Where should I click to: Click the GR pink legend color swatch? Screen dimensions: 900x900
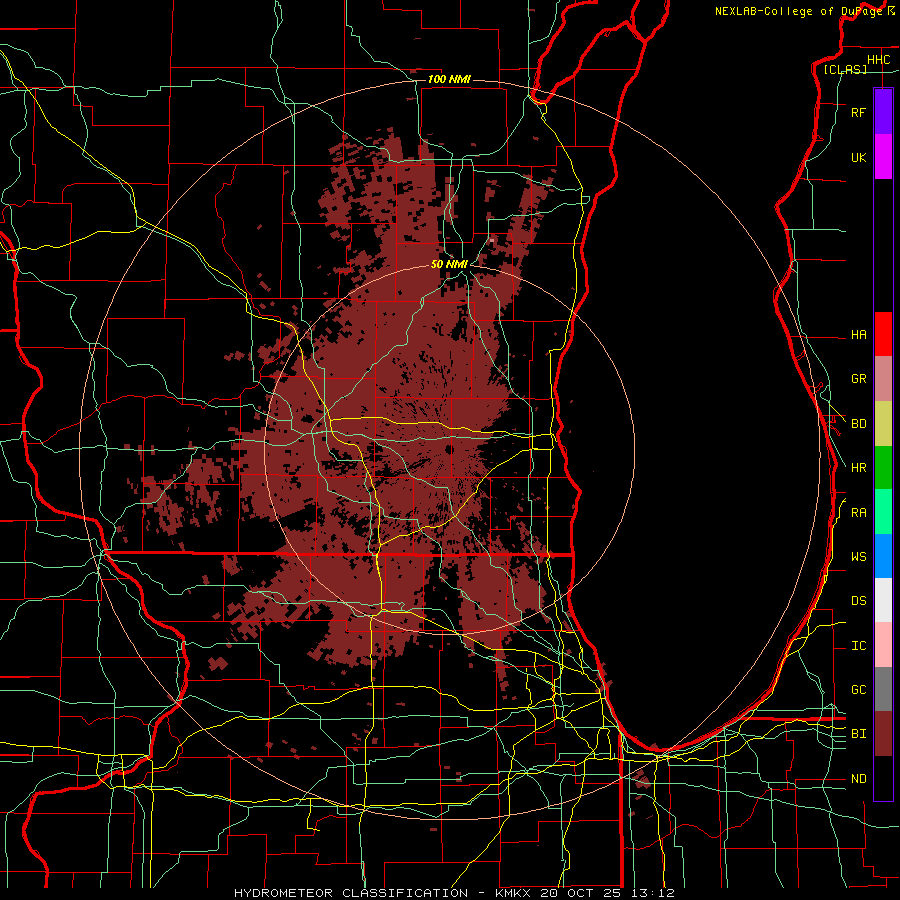point(883,378)
